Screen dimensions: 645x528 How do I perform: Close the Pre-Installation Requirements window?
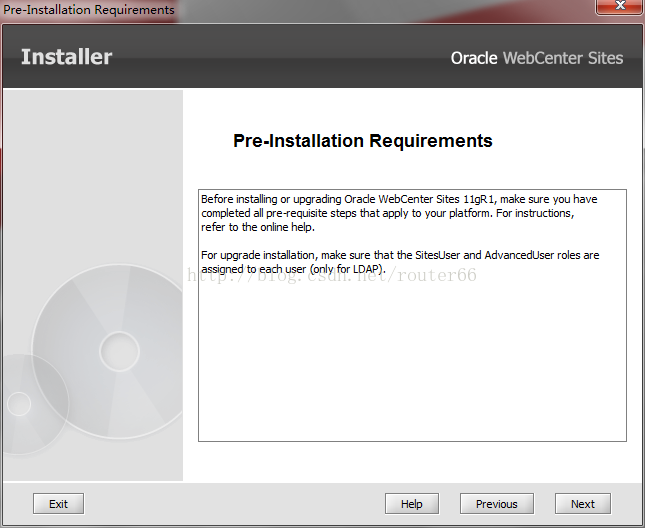pyautogui.click(x=619, y=6)
